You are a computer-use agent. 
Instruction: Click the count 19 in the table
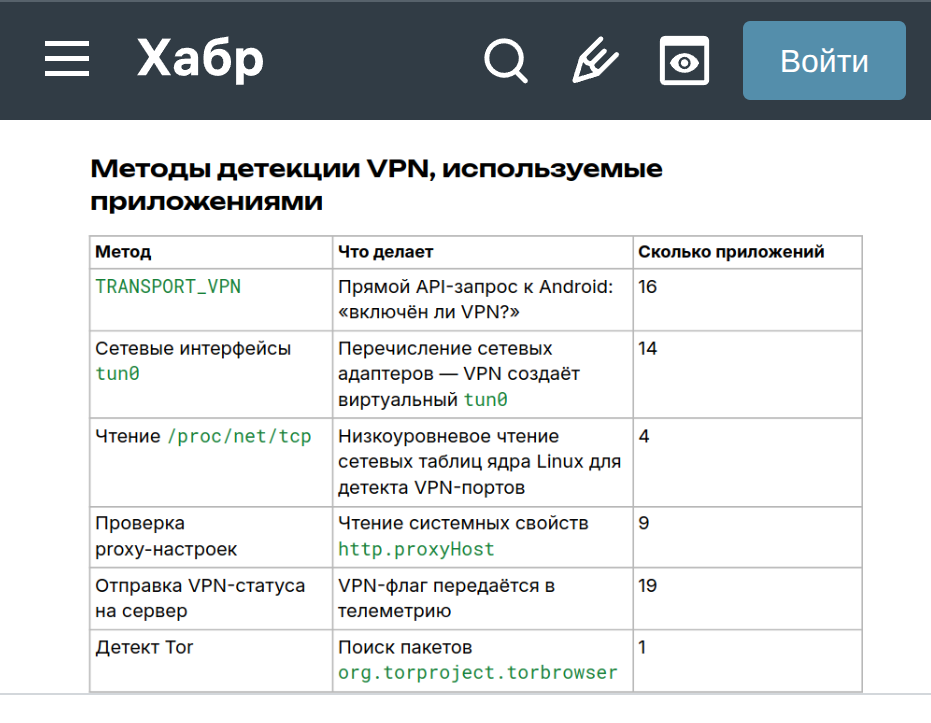(x=648, y=586)
